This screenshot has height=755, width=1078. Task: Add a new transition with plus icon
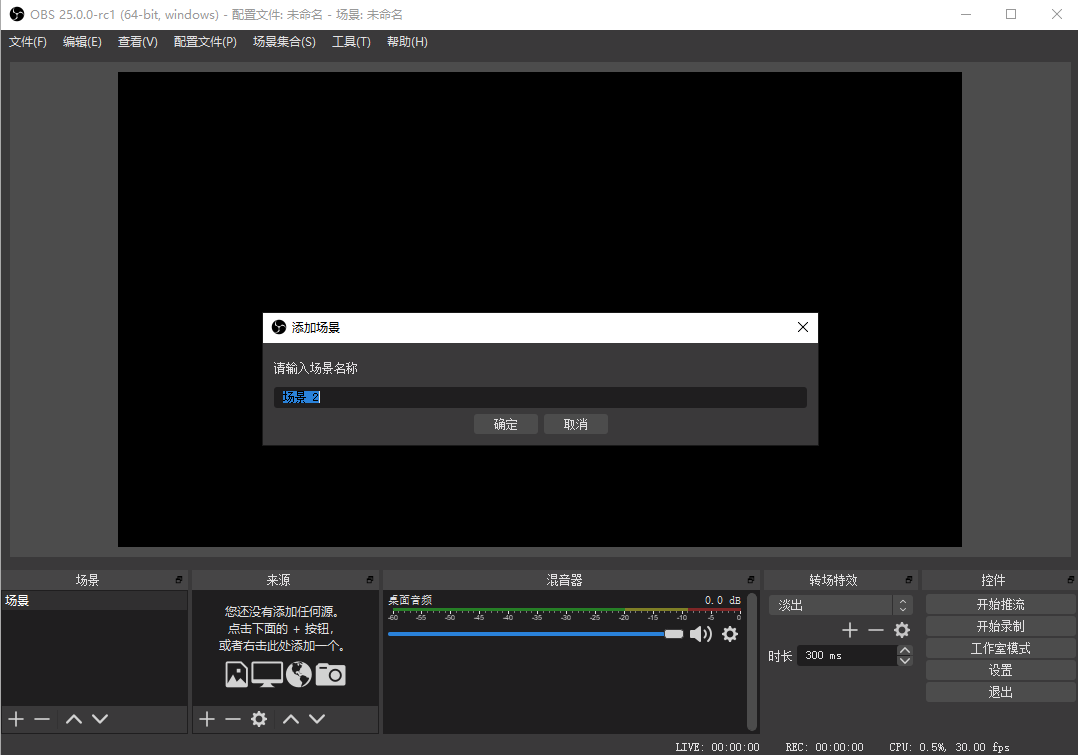(850, 630)
